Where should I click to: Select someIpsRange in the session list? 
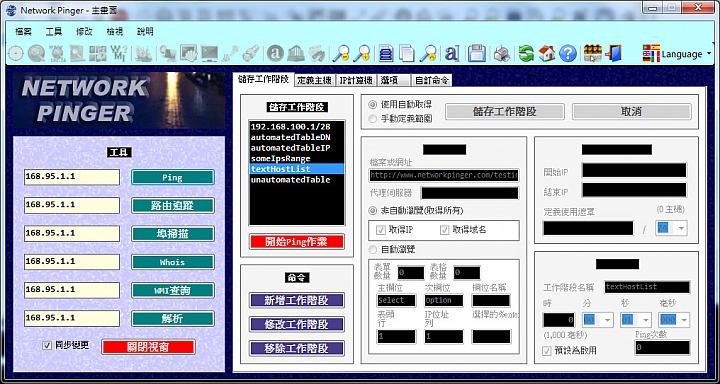tap(297, 158)
